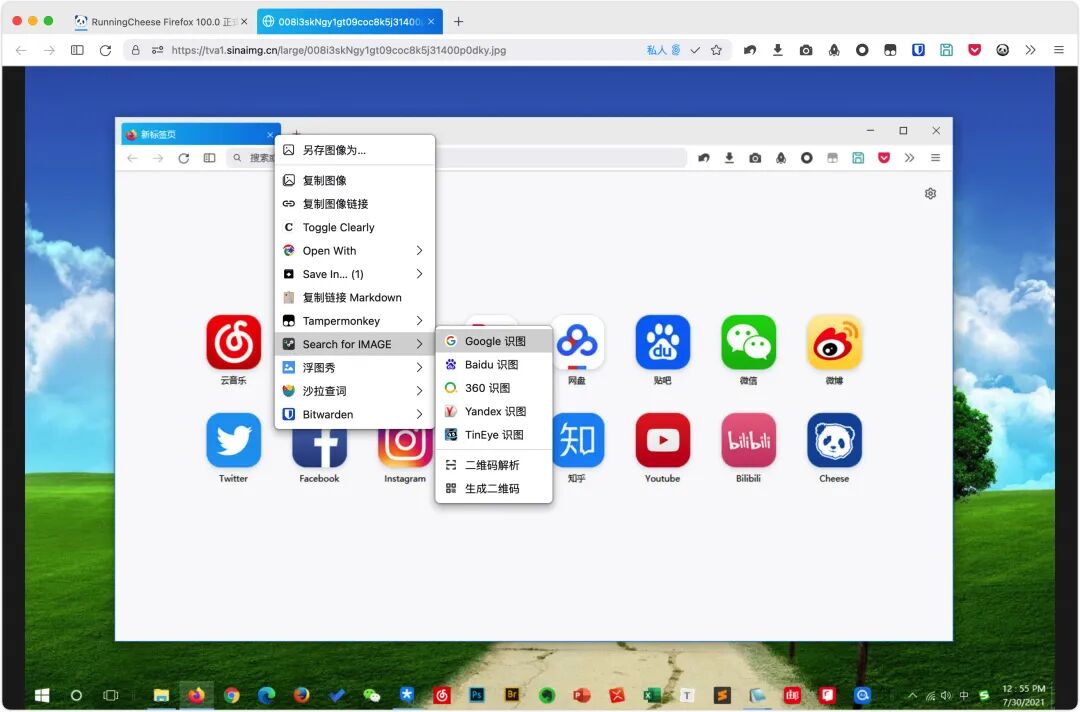Switch to the RunningCheese Firefox 100.0 tab
The width and height of the screenshot is (1080, 712).
162,21
